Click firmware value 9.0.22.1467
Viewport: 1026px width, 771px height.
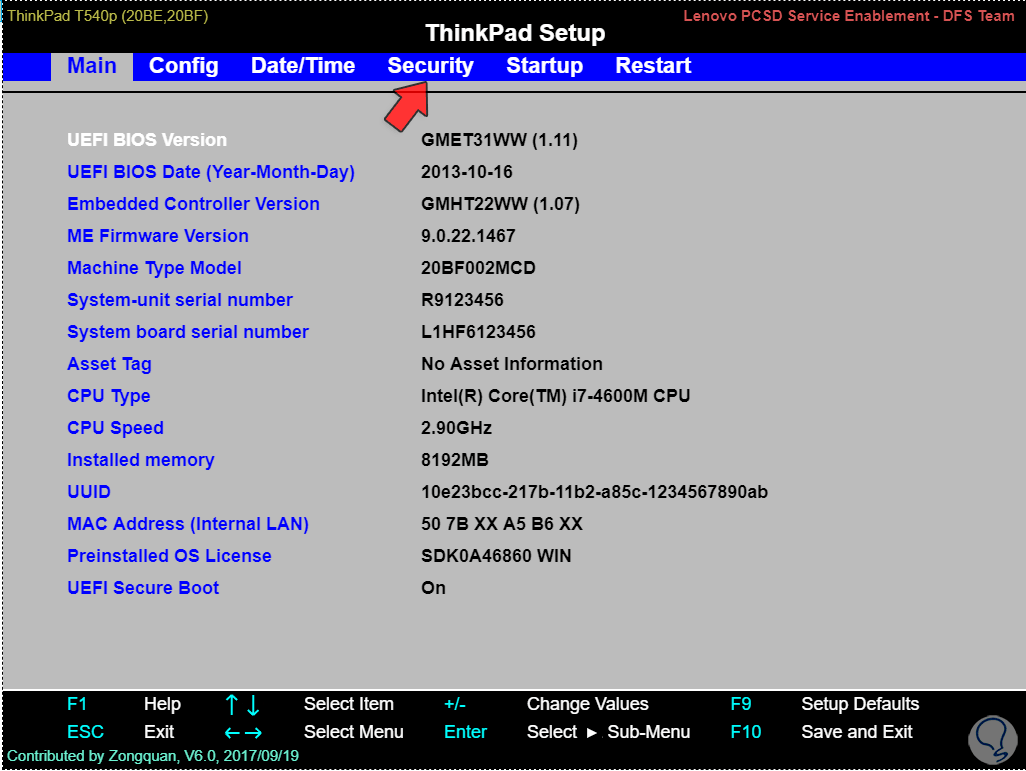coord(468,236)
